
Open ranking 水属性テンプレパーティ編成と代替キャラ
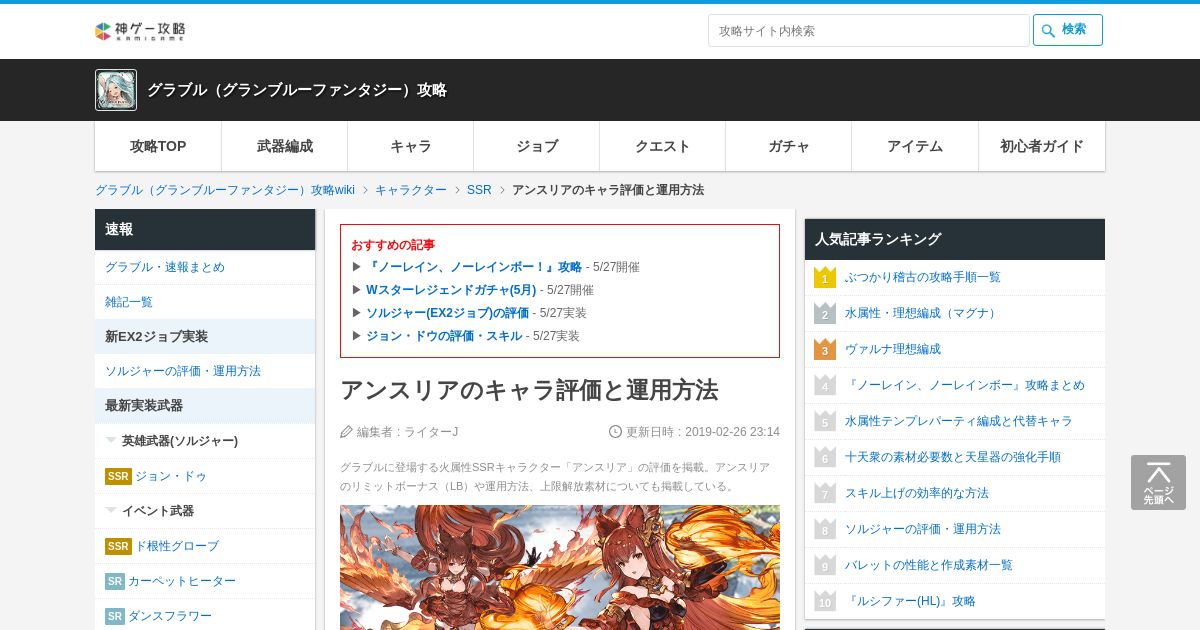click(x=958, y=421)
